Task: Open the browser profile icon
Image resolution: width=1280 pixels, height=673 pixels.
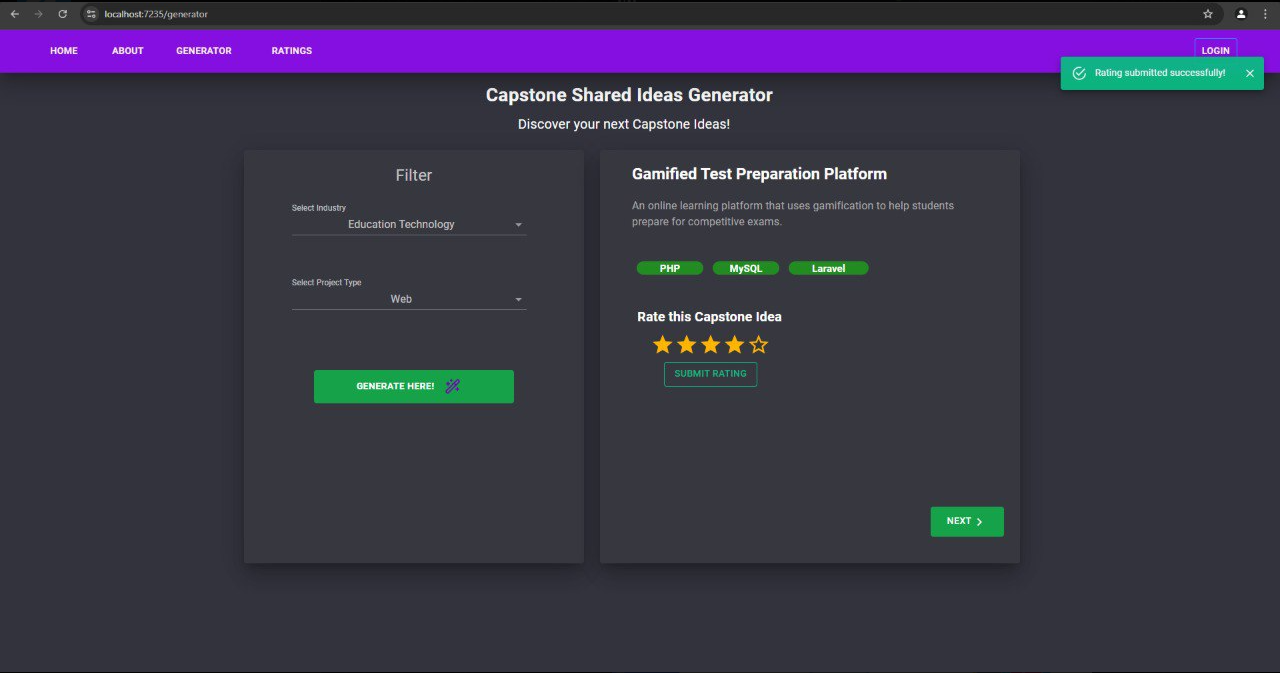Action: (1241, 14)
